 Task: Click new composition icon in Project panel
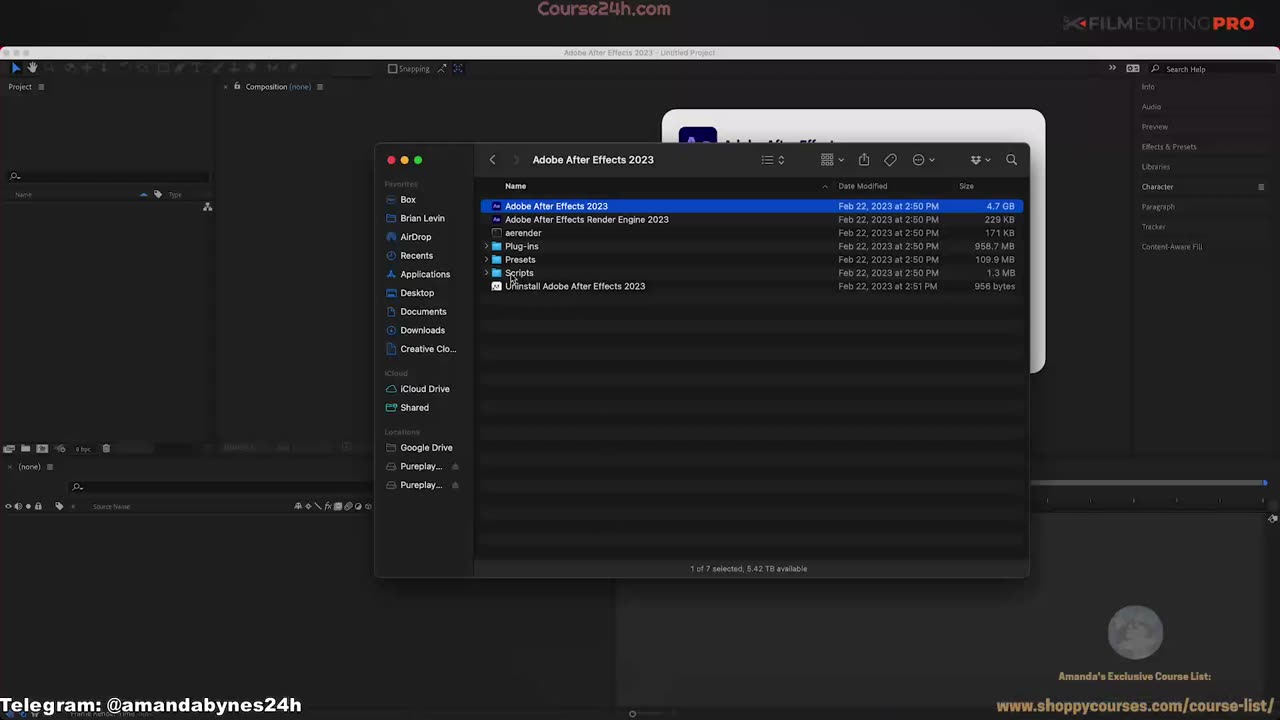(x=43, y=449)
